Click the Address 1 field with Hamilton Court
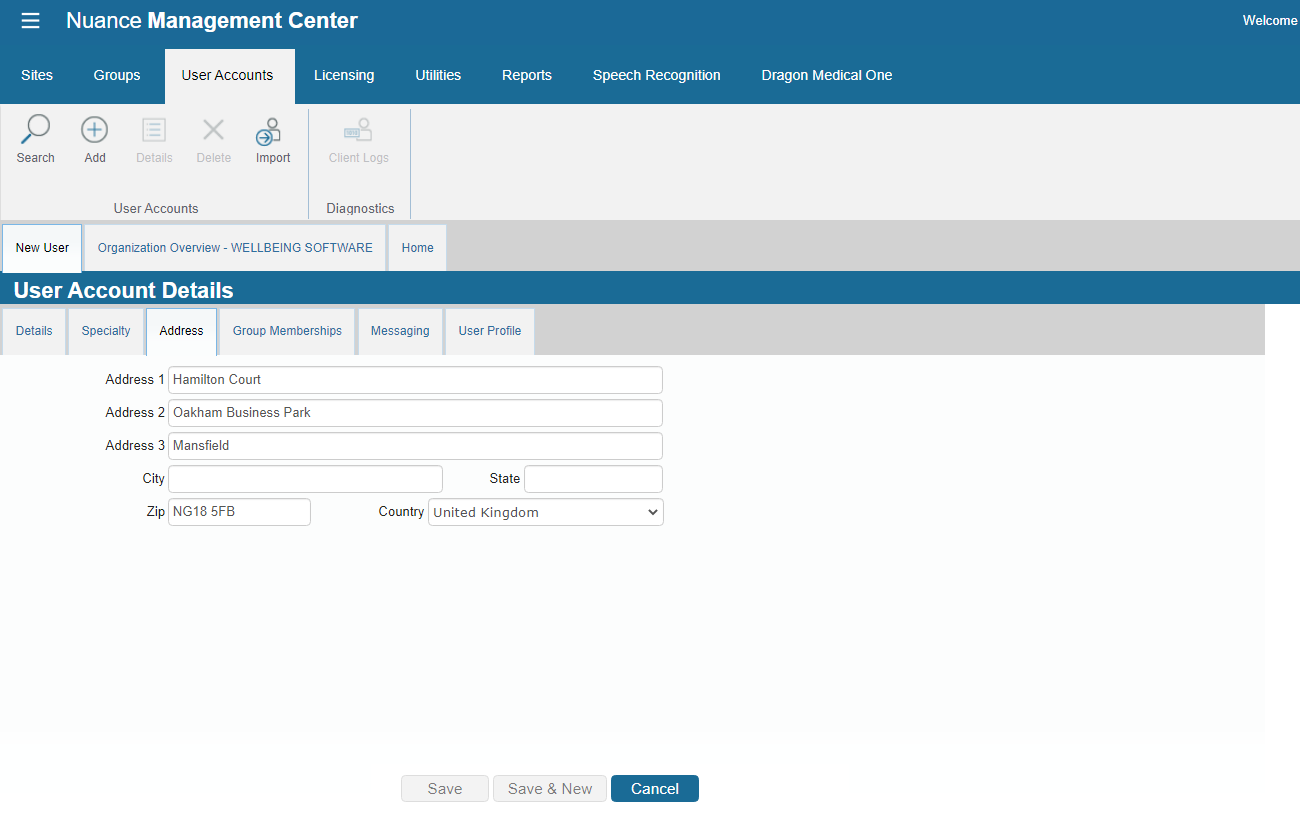The image size is (1300, 840). point(415,380)
